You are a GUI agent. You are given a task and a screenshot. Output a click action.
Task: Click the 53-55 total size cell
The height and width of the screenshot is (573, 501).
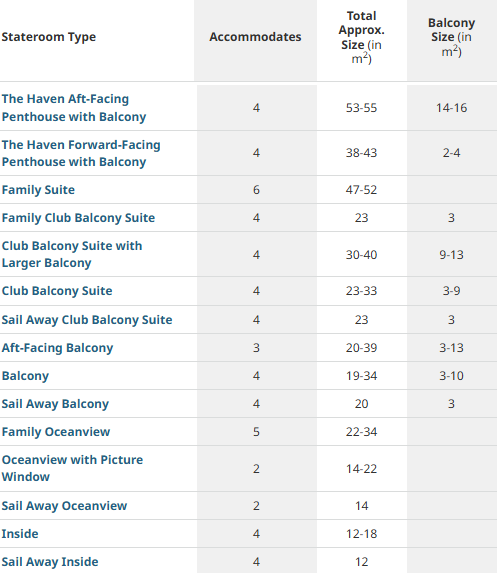[361, 108]
